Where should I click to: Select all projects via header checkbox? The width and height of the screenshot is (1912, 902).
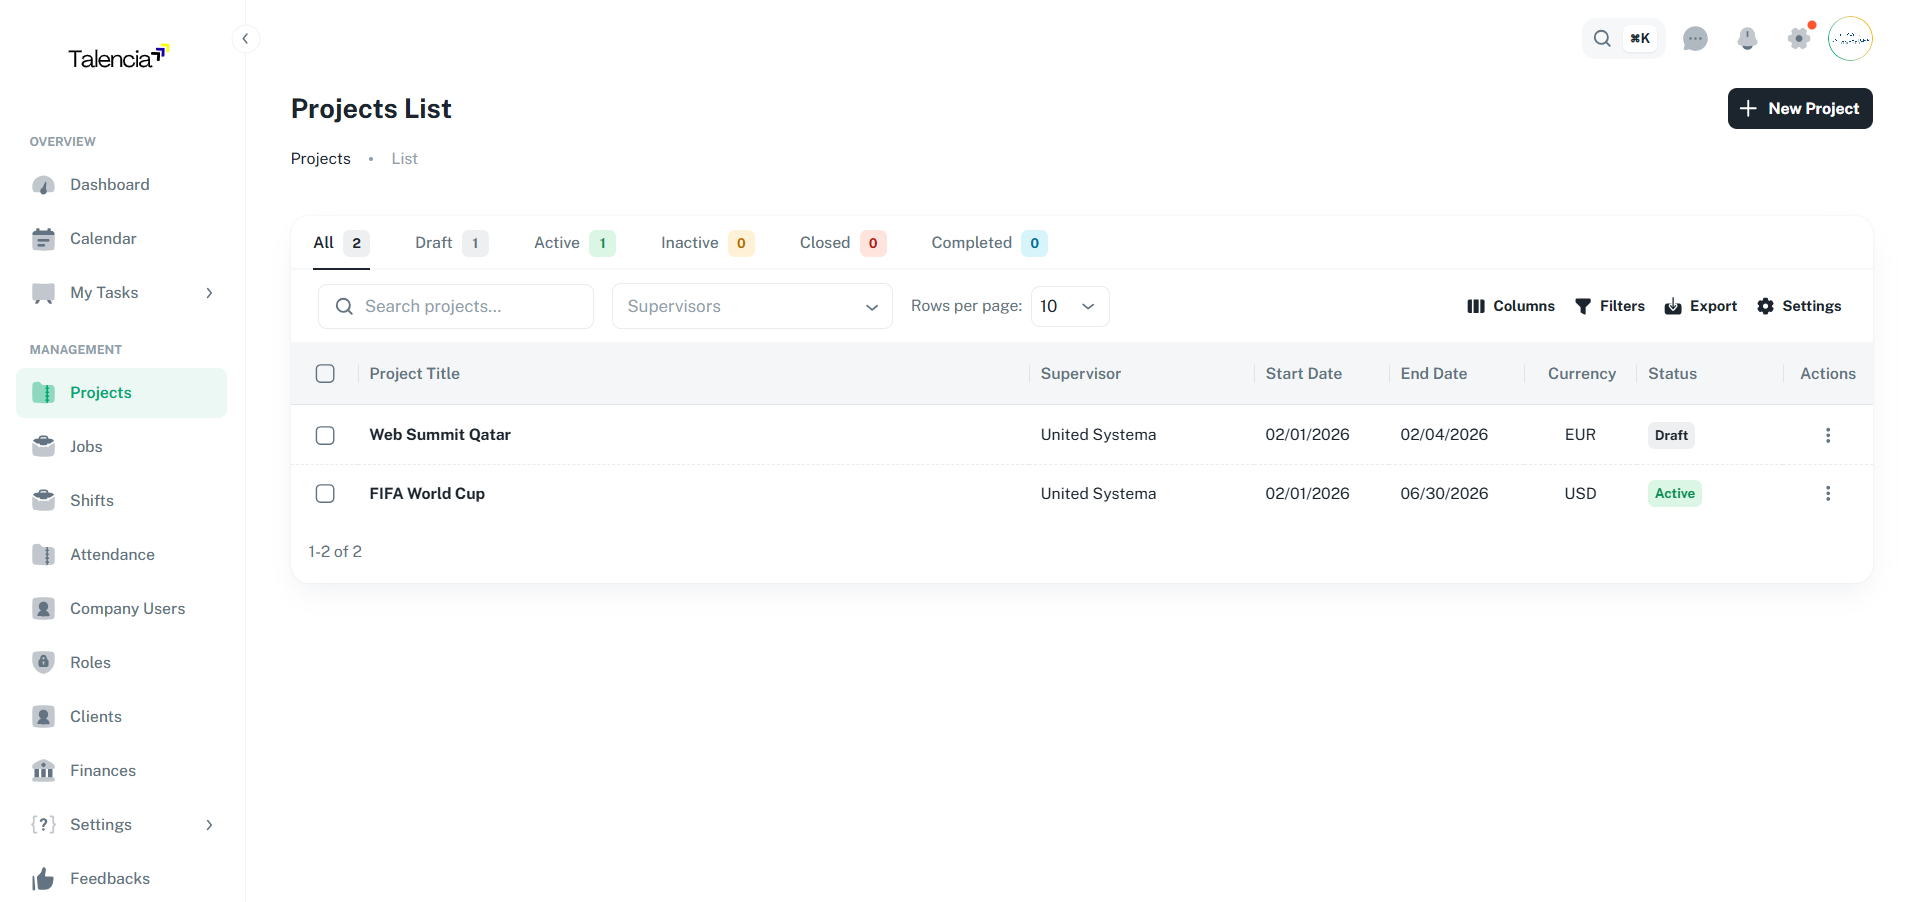(x=325, y=373)
